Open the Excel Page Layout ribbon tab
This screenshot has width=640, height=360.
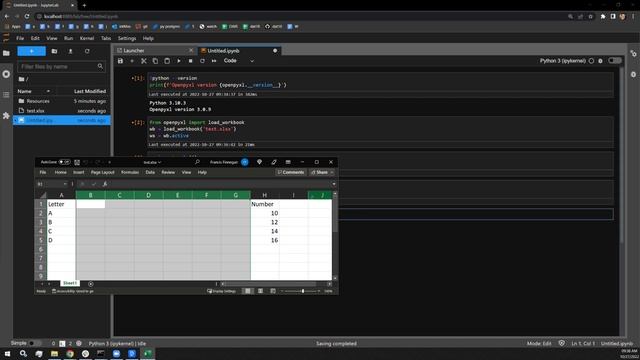coord(102,172)
